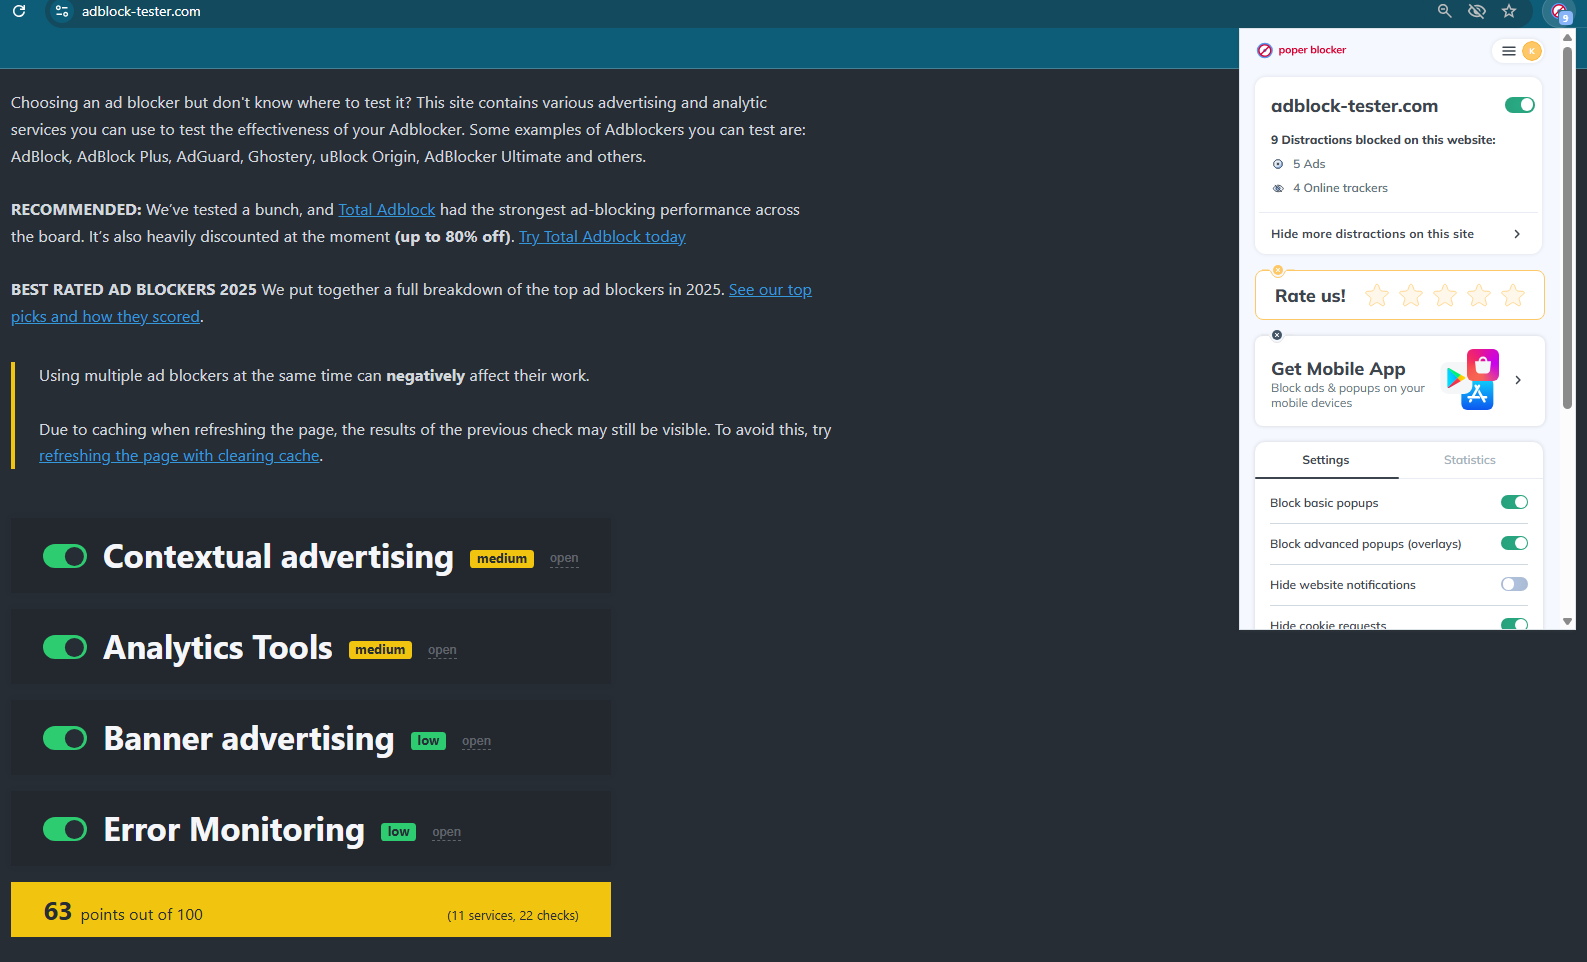Click the crossed-out eye icon in the address bar
This screenshot has width=1587, height=962.
click(x=1476, y=11)
